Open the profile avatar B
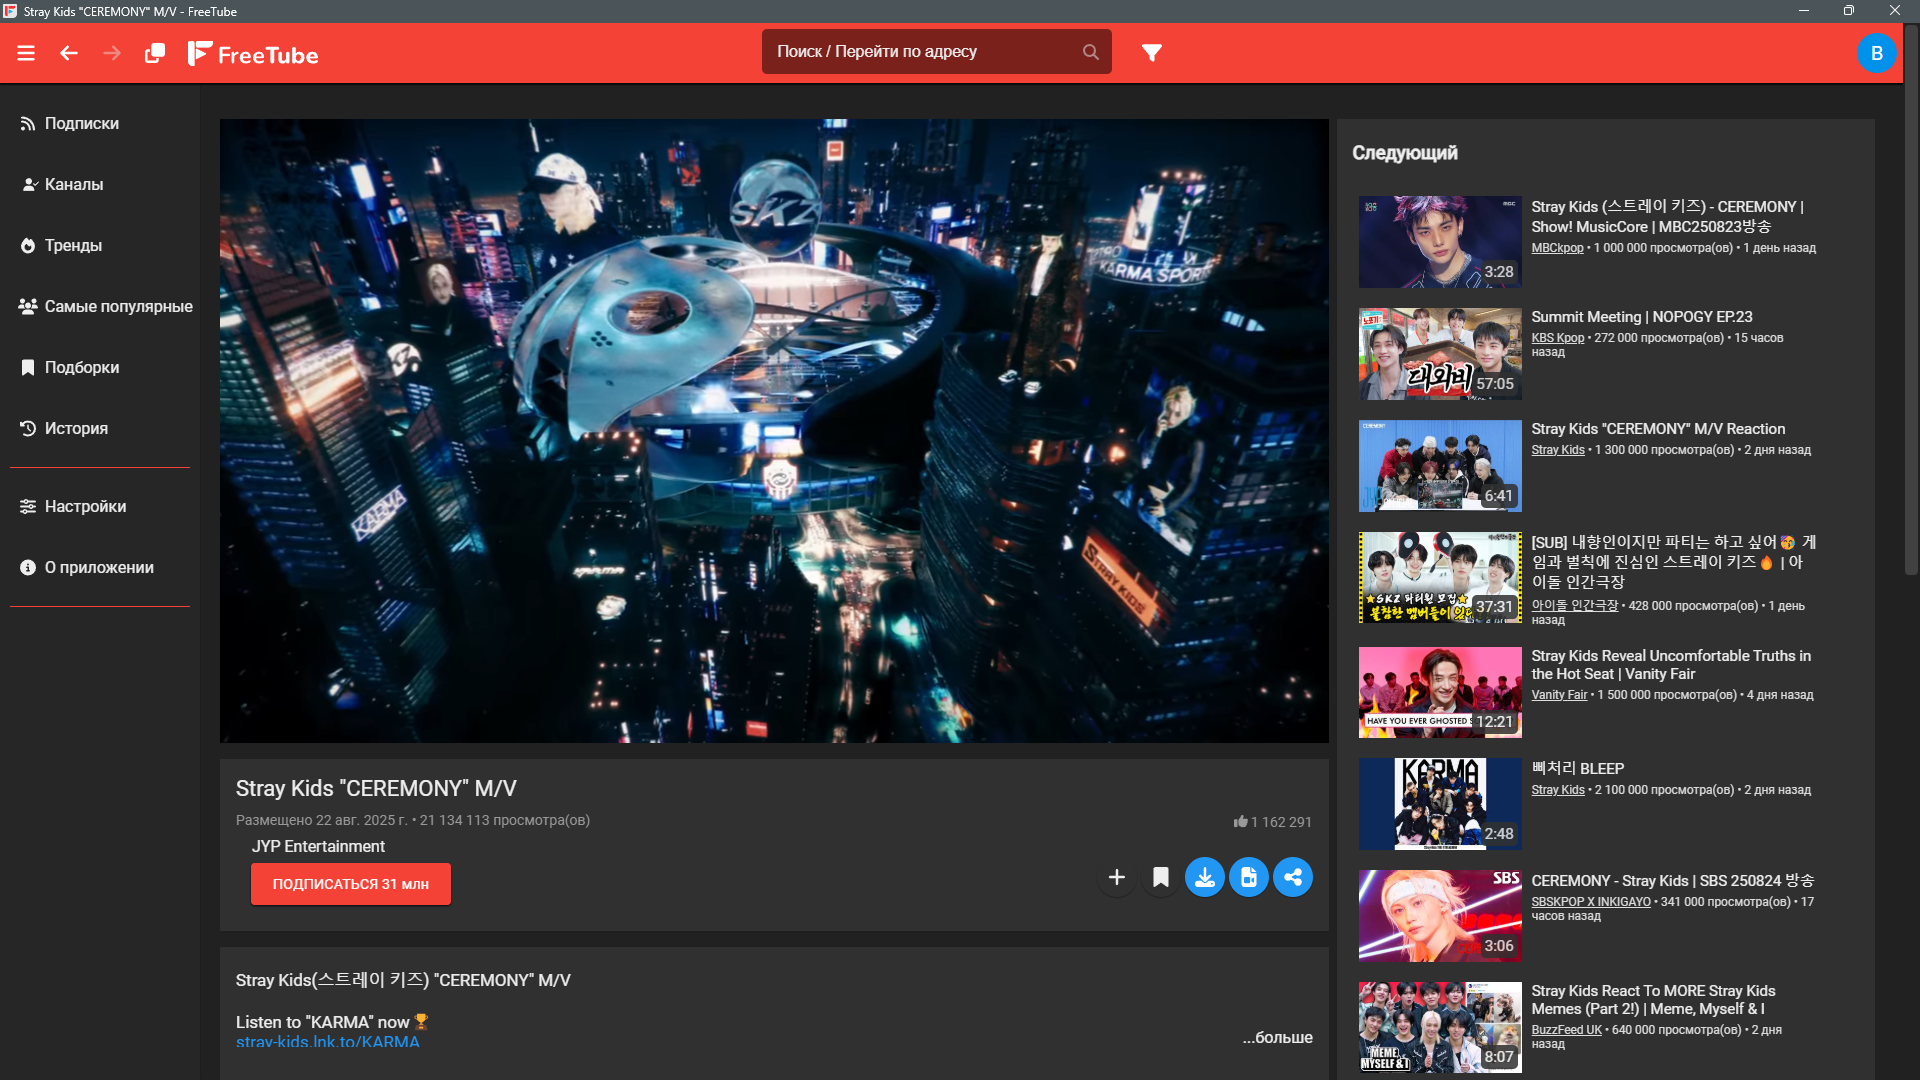1920x1080 pixels. point(1876,53)
